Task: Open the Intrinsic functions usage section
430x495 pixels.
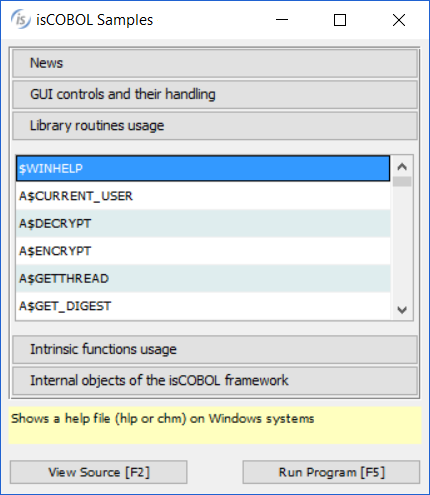Action: [215, 350]
